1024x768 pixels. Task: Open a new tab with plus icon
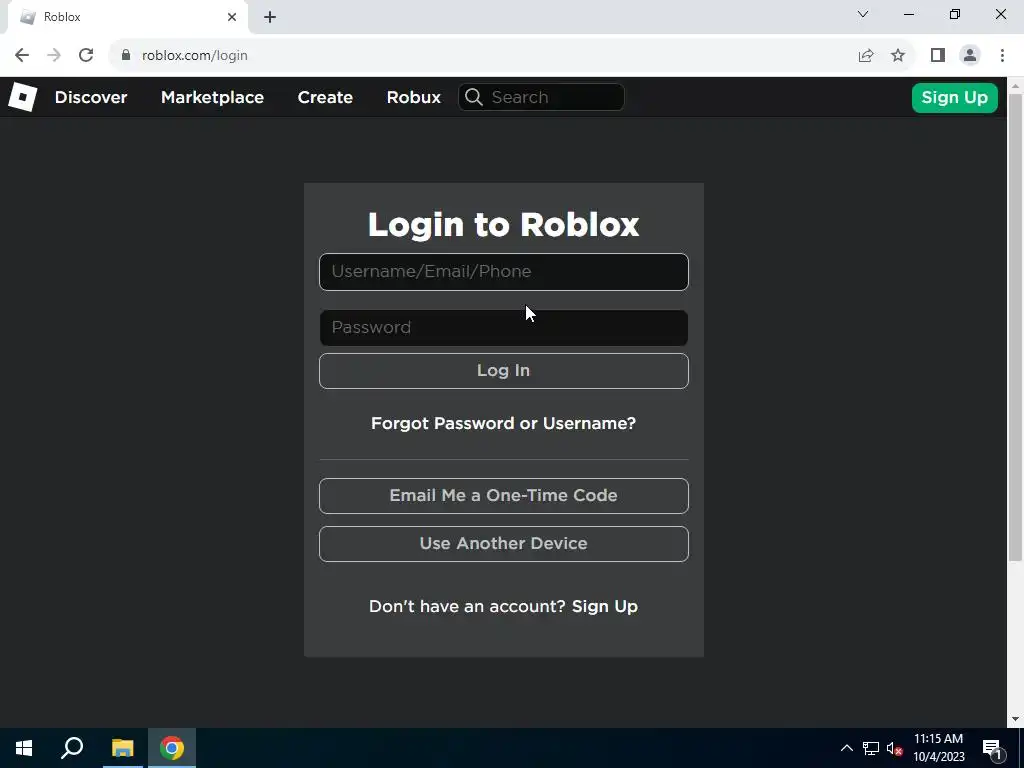270,17
